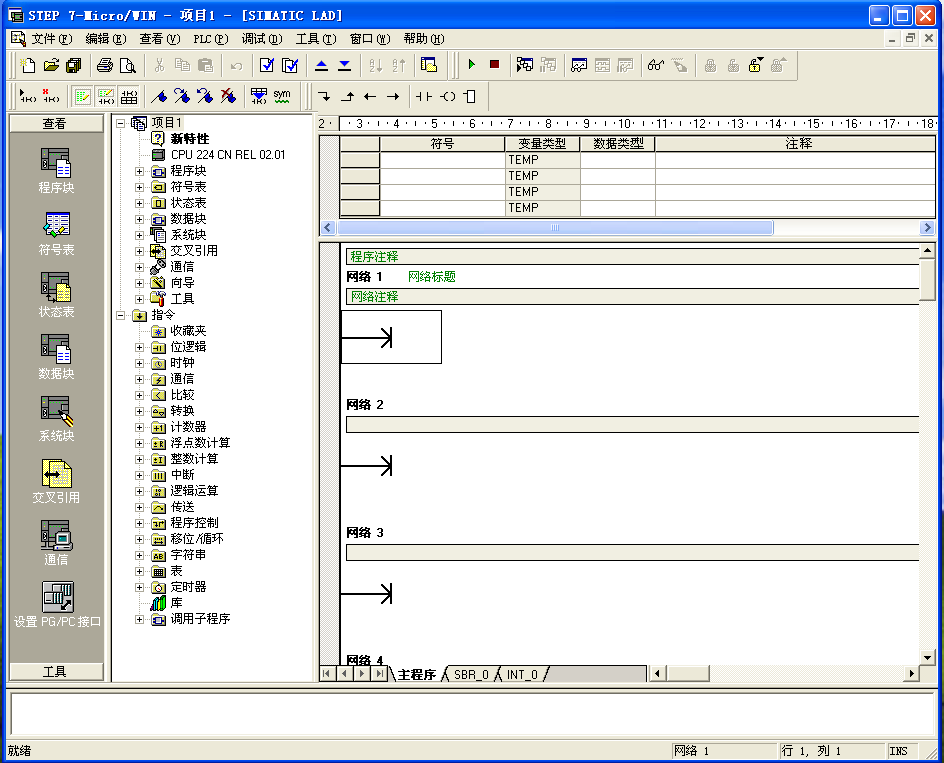Image resolution: width=944 pixels, height=763 pixels.
Task: Open 符号表 in the navigation bar
Action: pyautogui.click(x=56, y=233)
